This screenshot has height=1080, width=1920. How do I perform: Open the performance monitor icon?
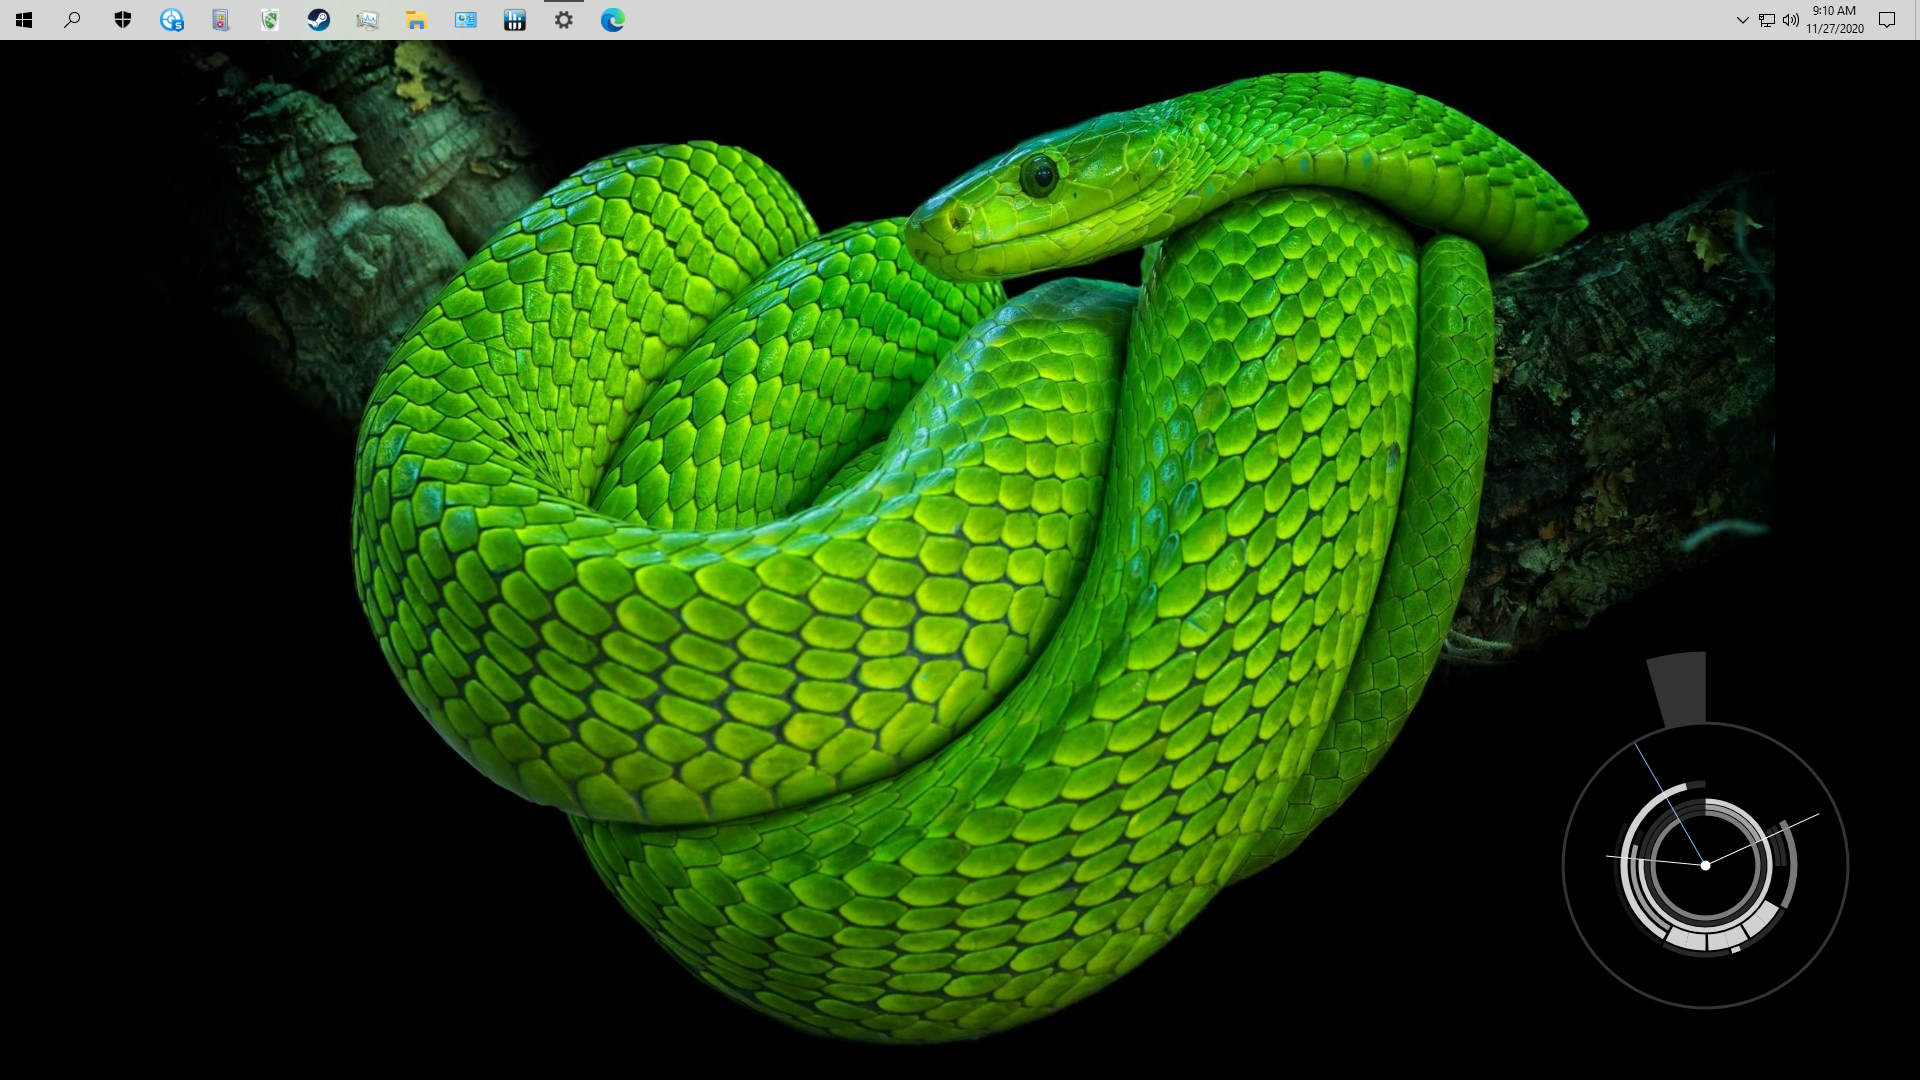click(368, 20)
